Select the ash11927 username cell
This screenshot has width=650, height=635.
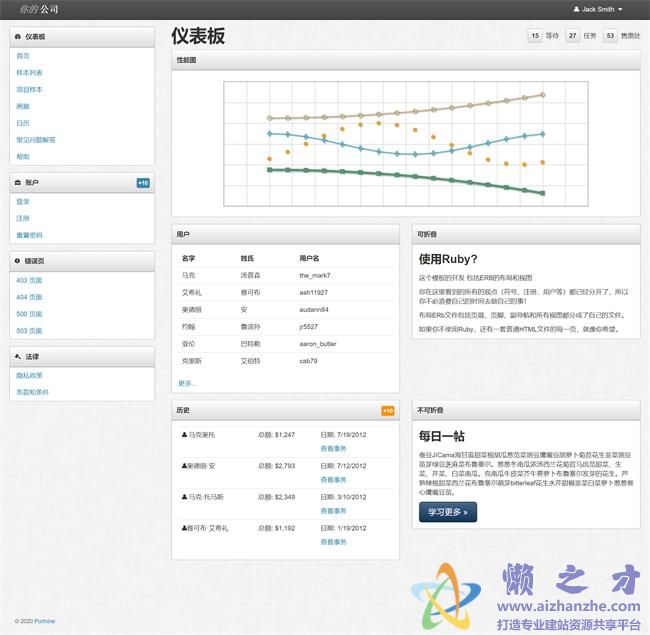(313, 292)
